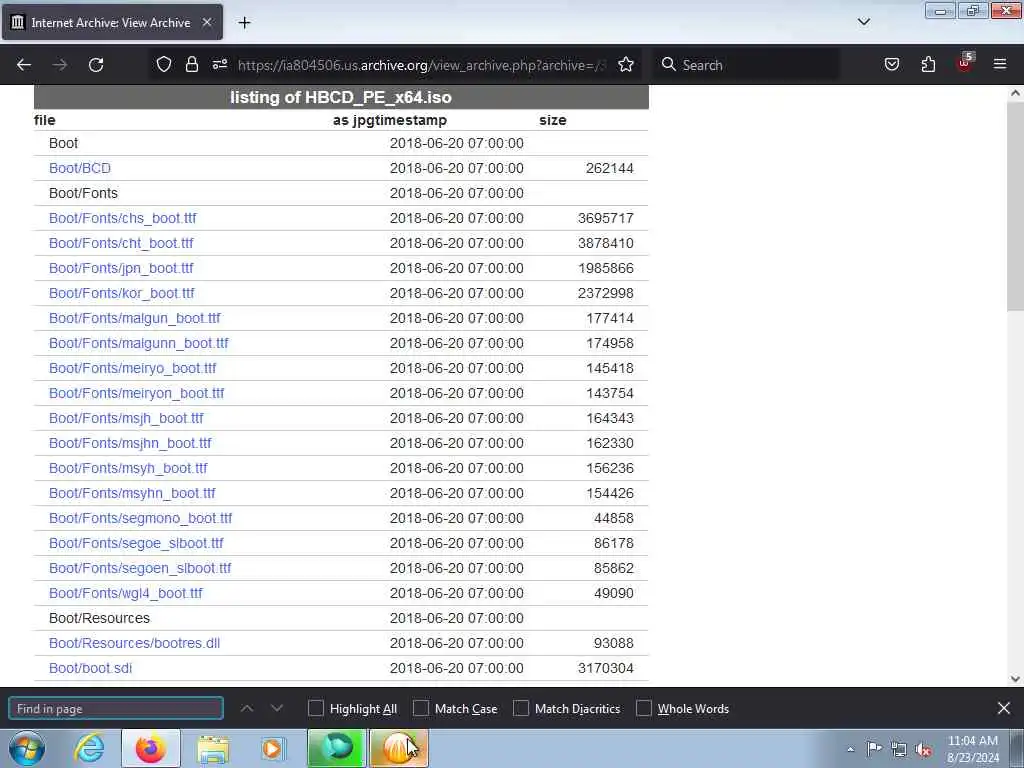Viewport: 1024px width, 768px height.
Task: List all tabs dropdown arrow
Action: (863, 22)
